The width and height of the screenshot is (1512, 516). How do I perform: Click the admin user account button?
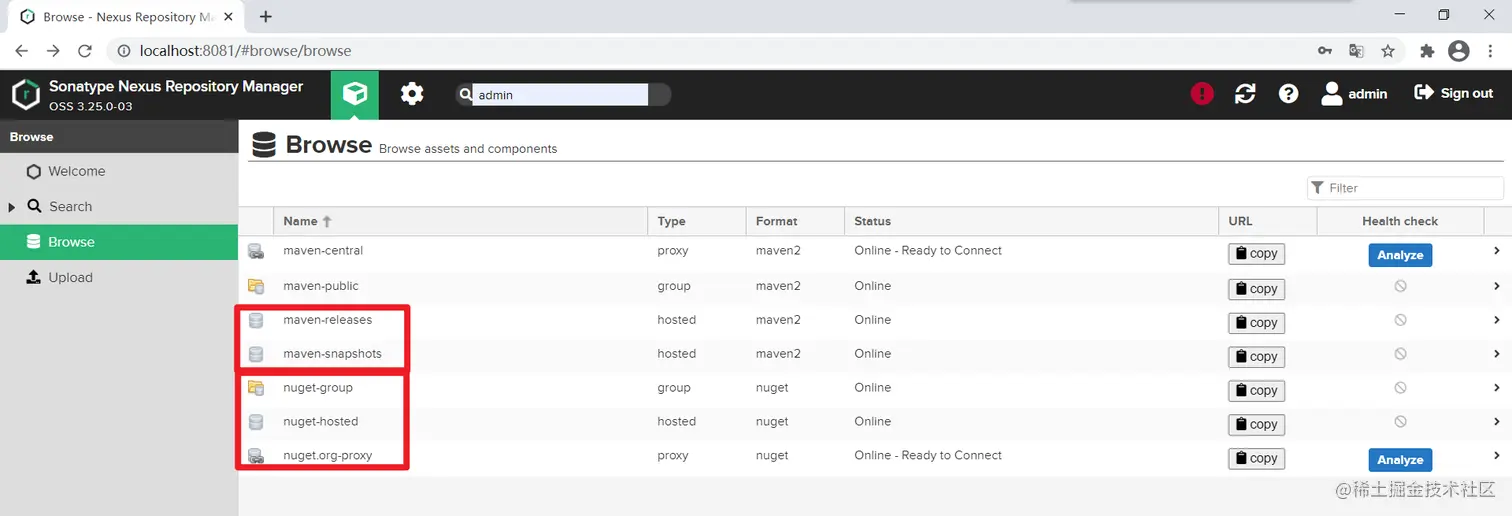coord(1354,93)
